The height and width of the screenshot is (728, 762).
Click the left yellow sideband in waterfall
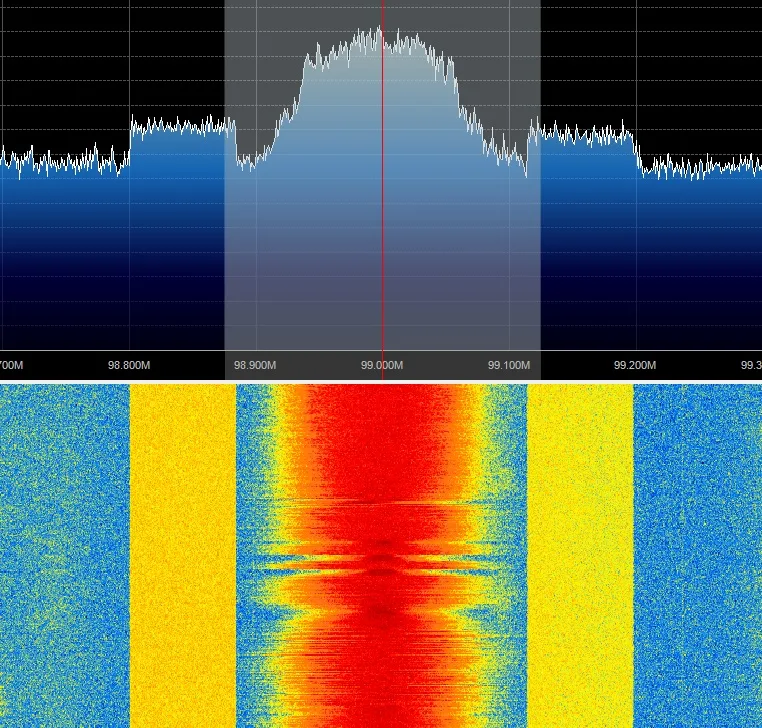click(183, 556)
